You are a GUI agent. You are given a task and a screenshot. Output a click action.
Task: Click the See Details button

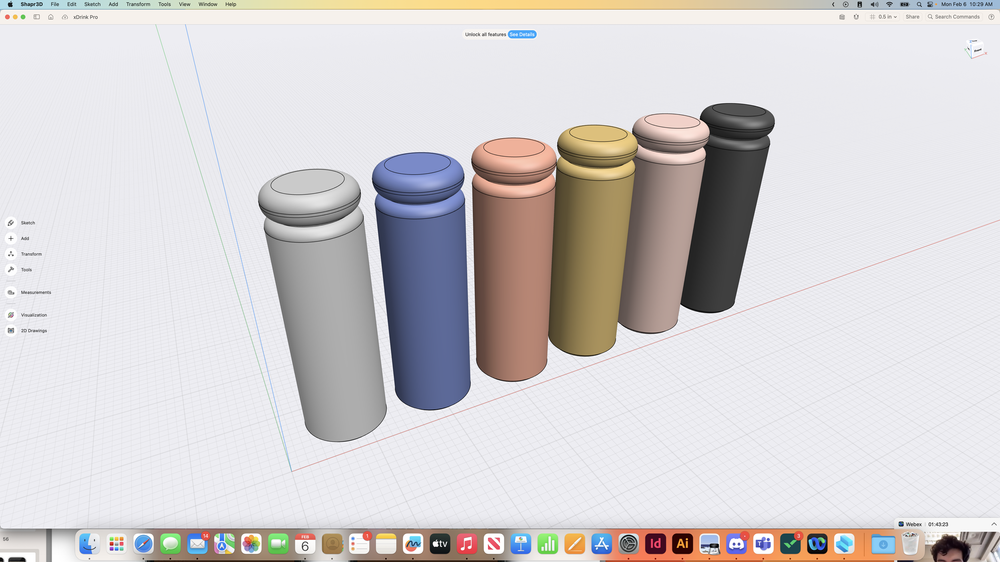coord(522,34)
